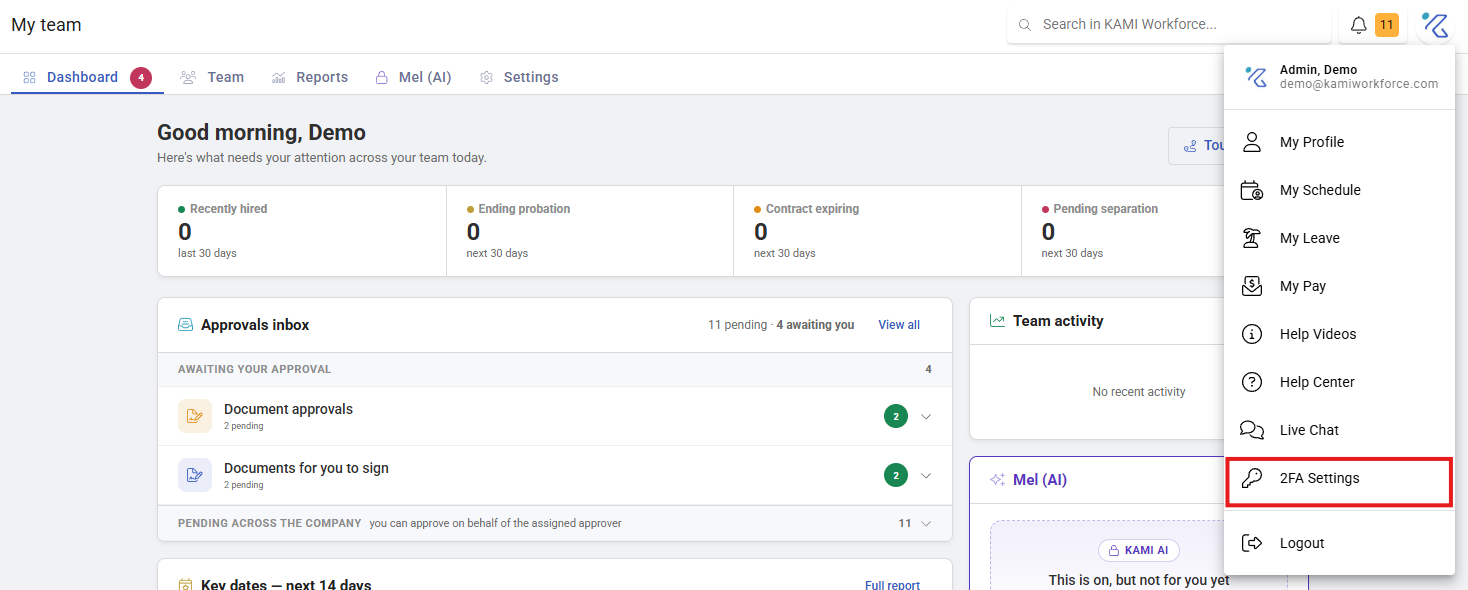
Task: Click the 2FA Settings key icon
Action: (x=1252, y=478)
